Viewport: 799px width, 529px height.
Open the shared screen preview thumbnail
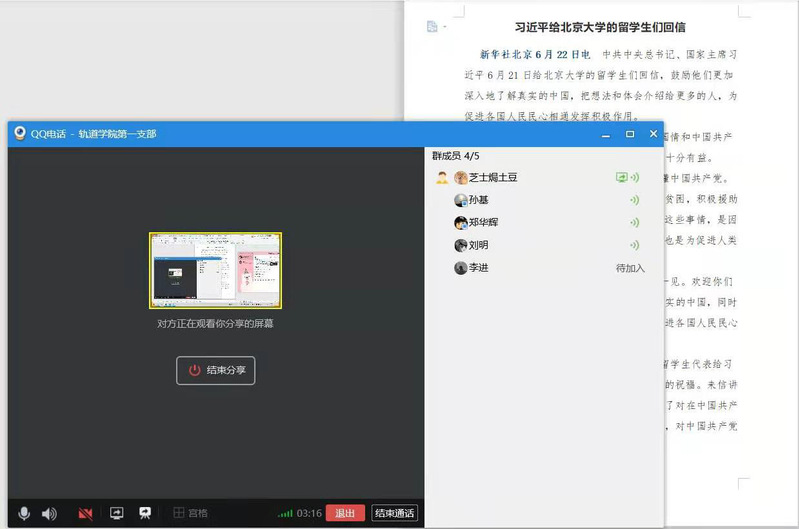click(x=216, y=270)
